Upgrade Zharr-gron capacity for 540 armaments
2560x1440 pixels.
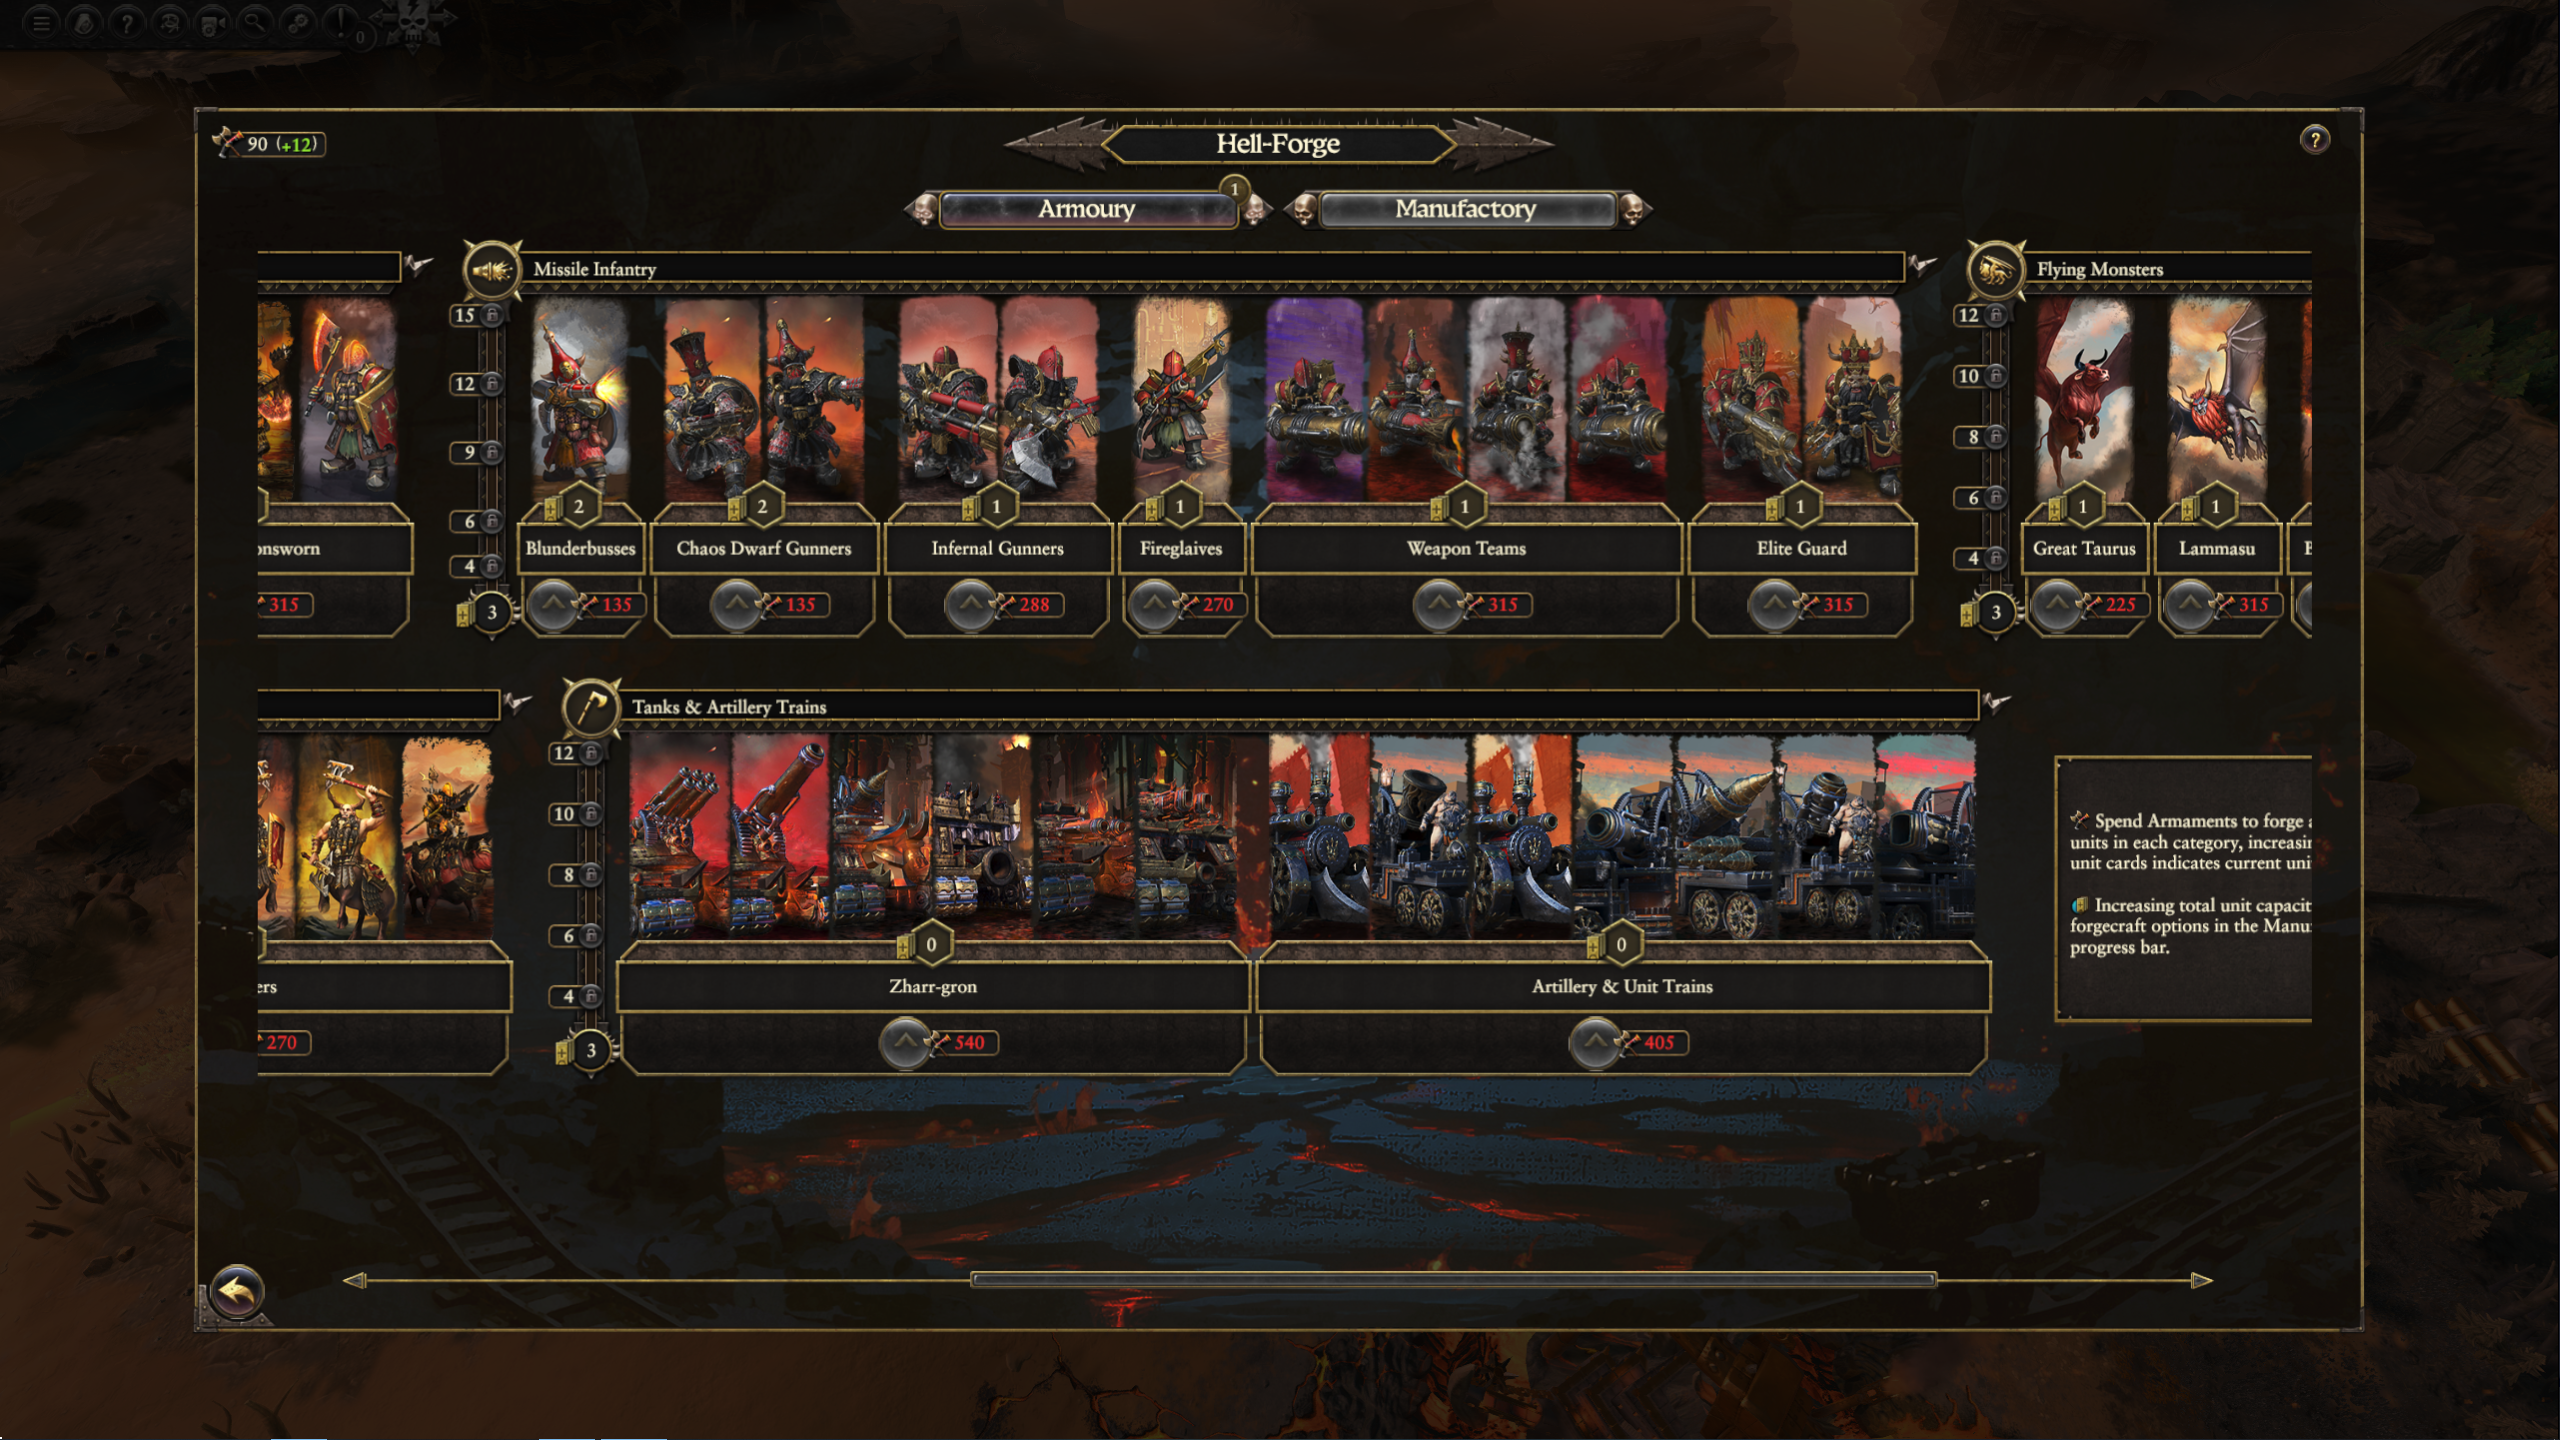pos(904,1043)
